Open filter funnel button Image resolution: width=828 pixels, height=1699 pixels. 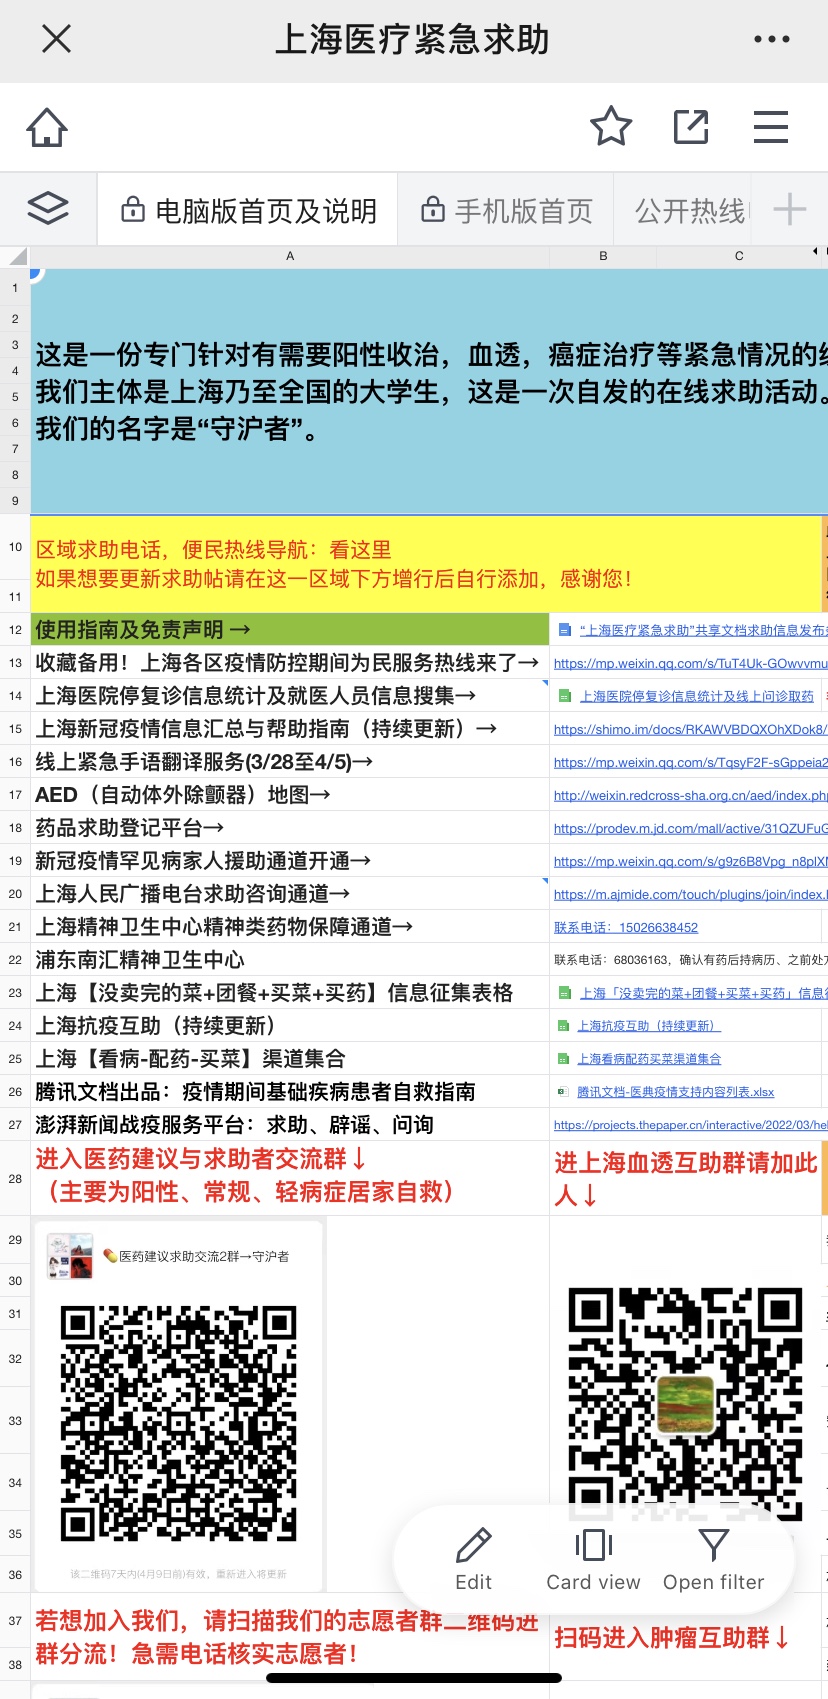tap(713, 1559)
